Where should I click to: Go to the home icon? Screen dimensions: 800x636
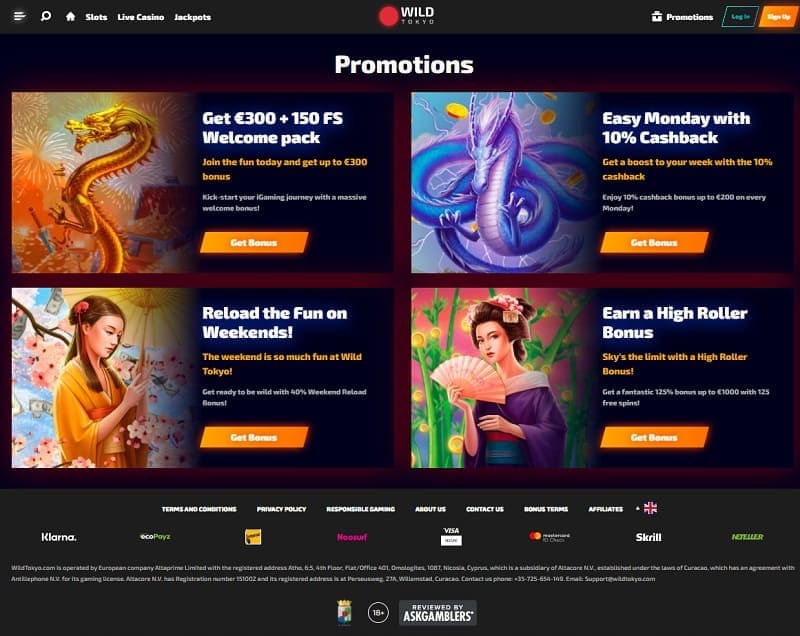70,16
